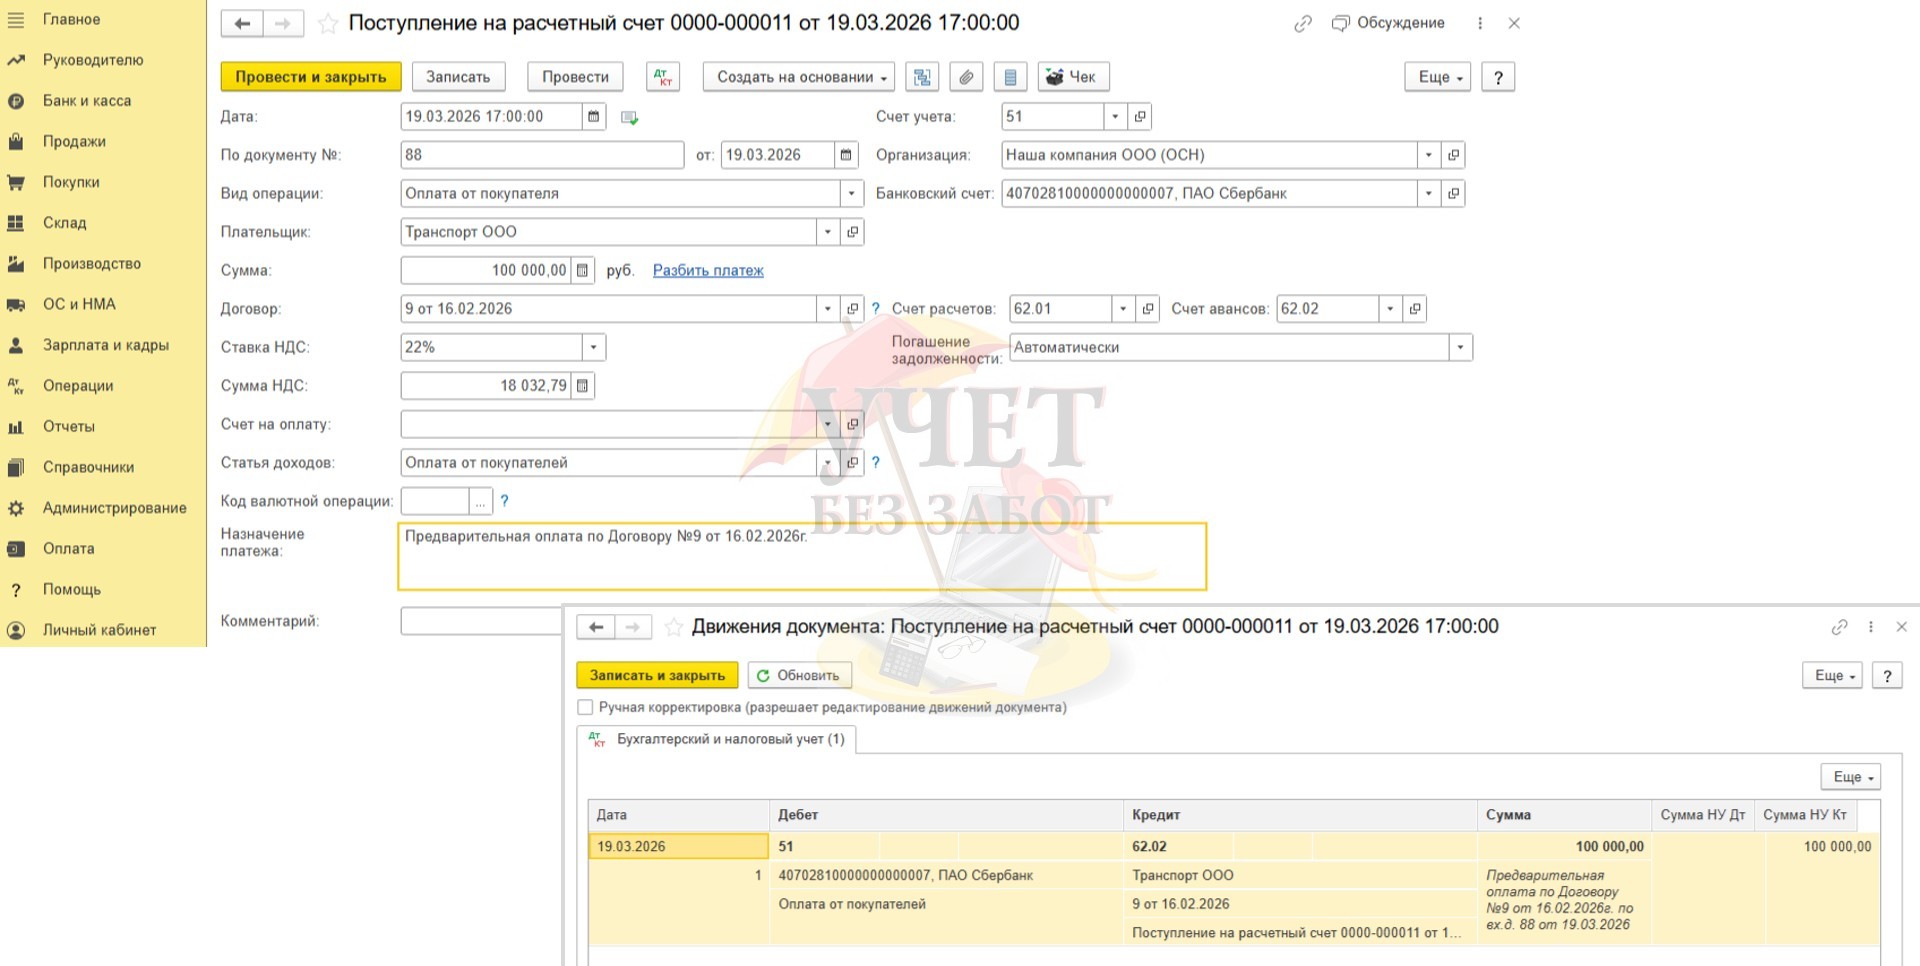
Task: Enable the Ручная корректировка checkbox
Action: tap(586, 707)
